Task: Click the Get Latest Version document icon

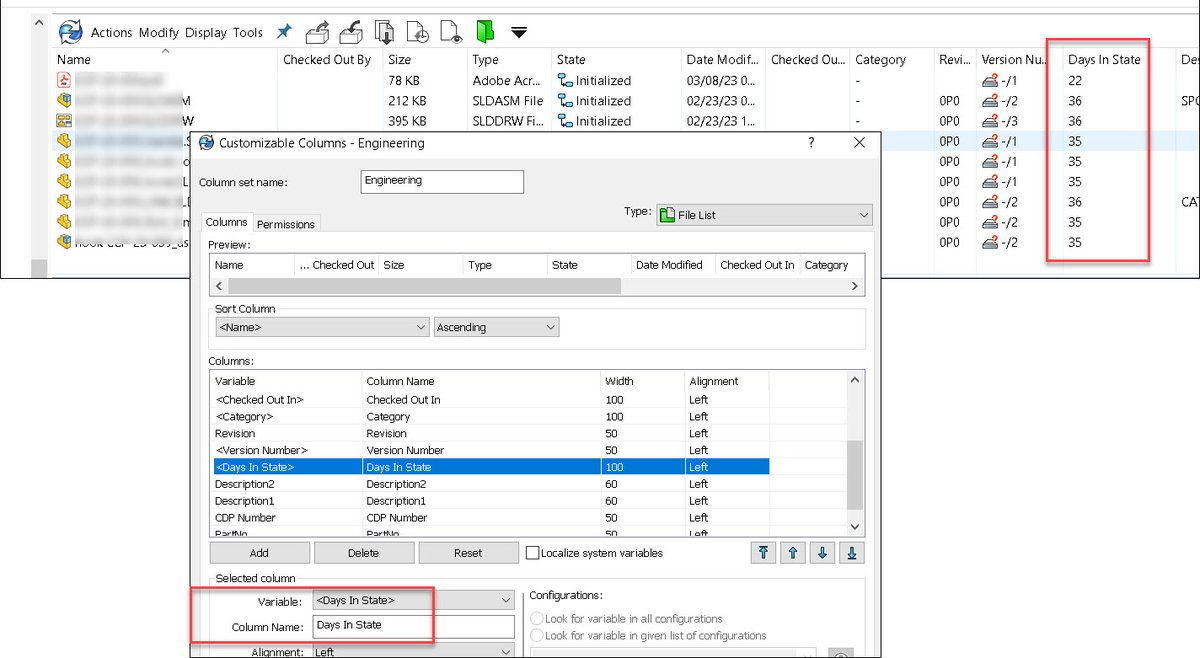Action: coord(384,32)
